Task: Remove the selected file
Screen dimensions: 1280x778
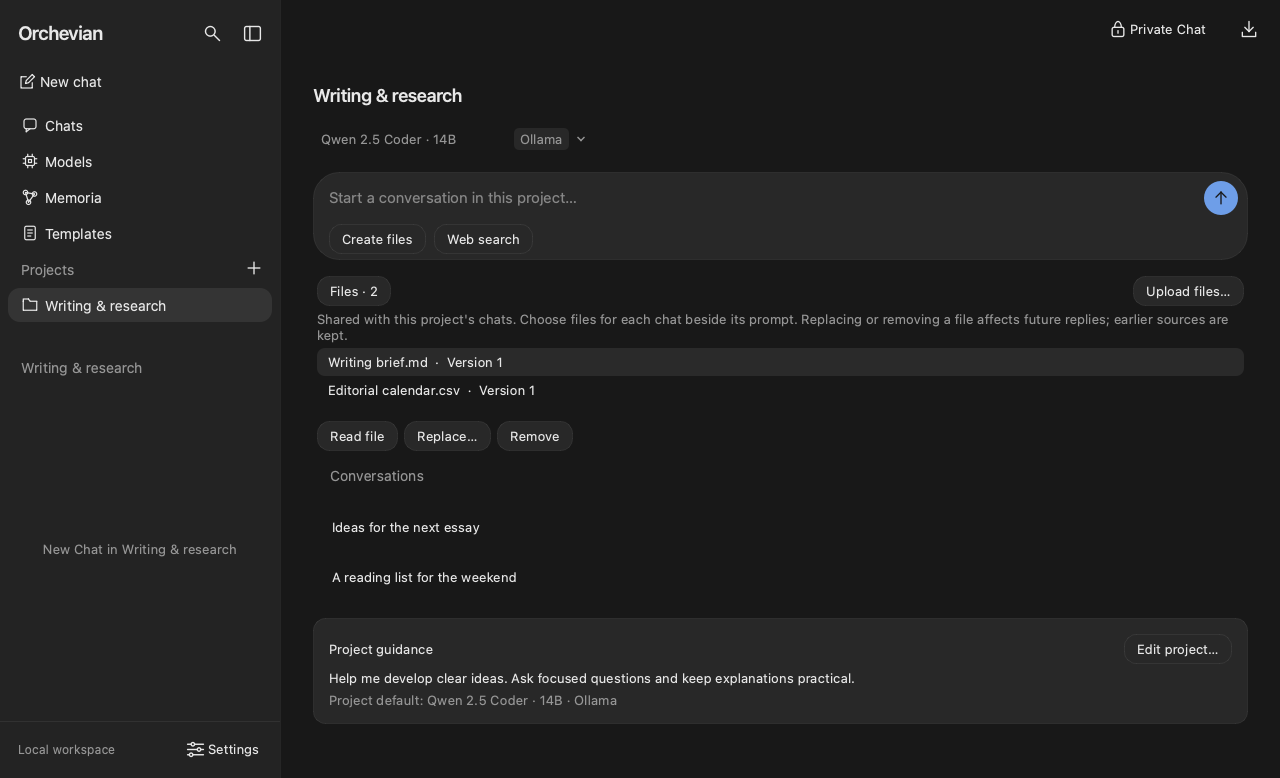Action: pyautogui.click(x=535, y=436)
